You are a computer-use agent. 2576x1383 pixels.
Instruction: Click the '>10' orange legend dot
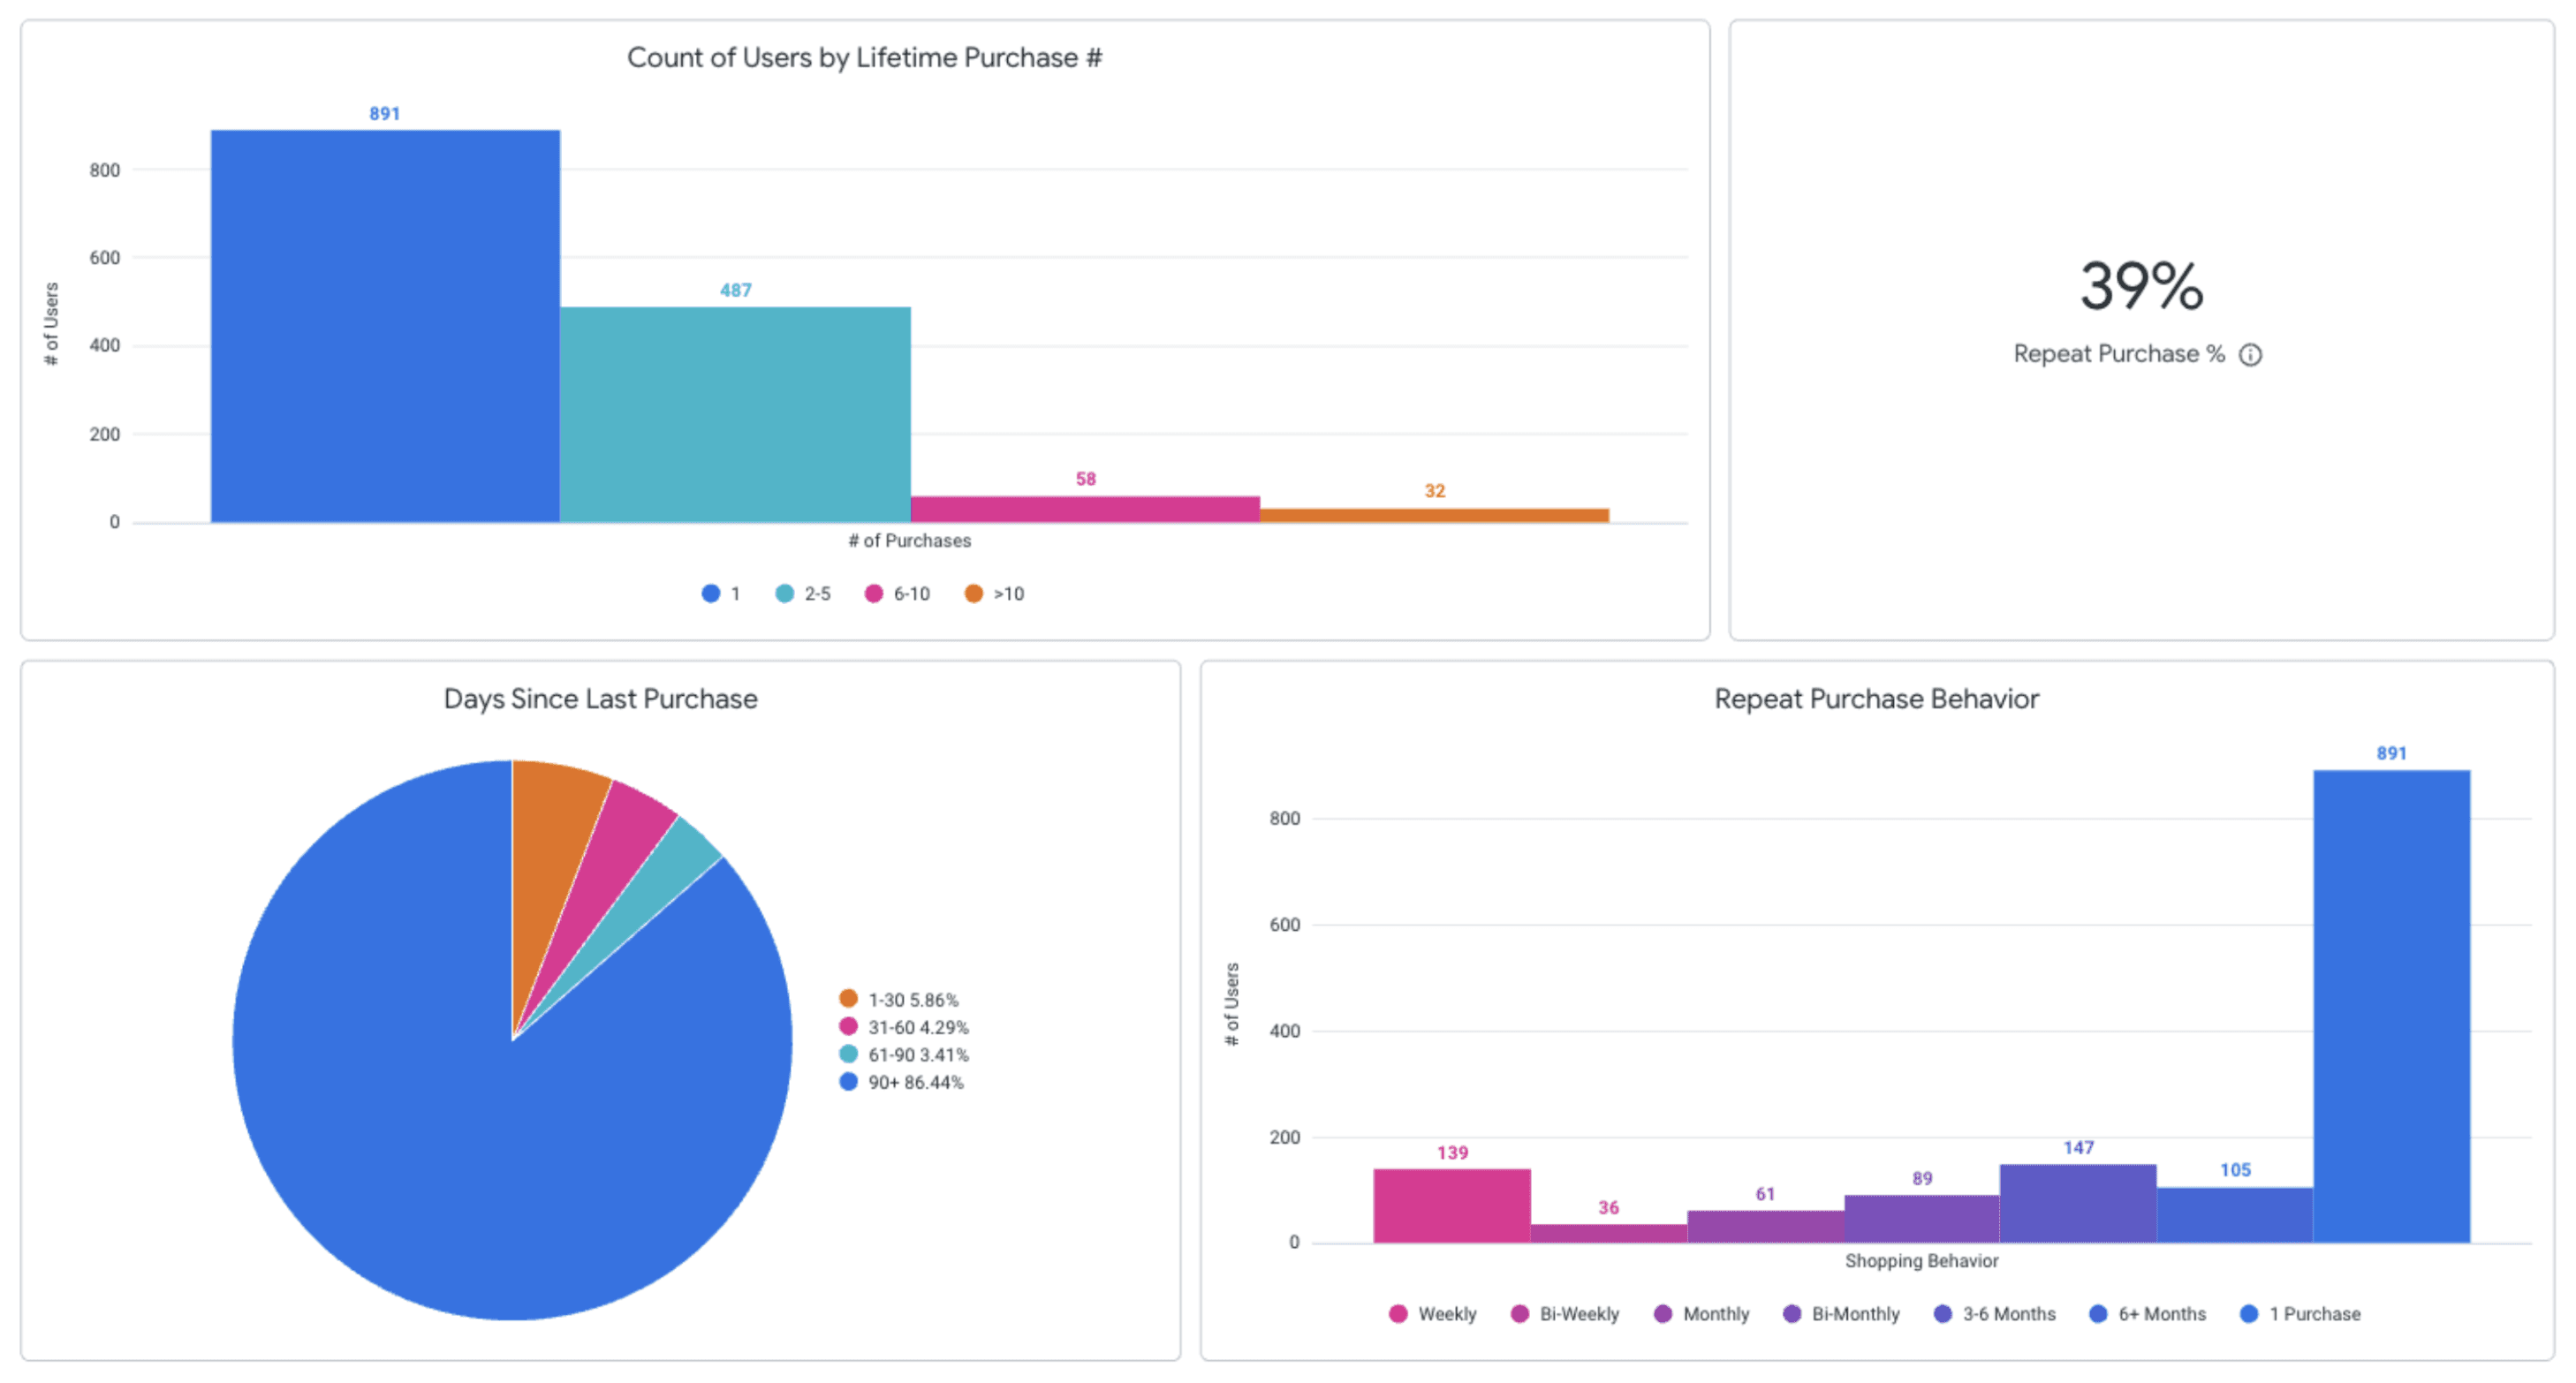click(973, 594)
